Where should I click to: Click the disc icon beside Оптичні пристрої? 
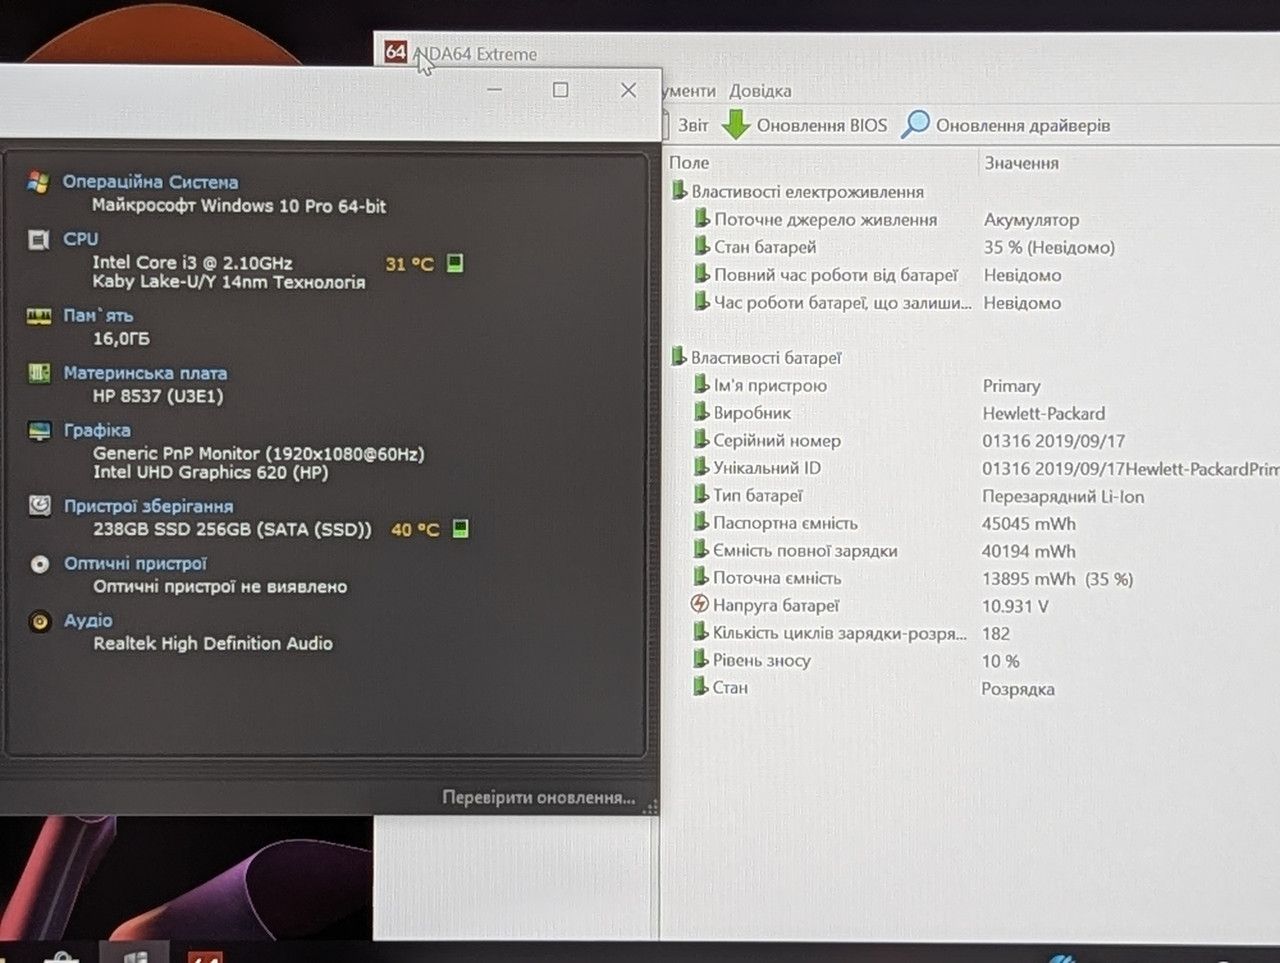[x=39, y=564]
